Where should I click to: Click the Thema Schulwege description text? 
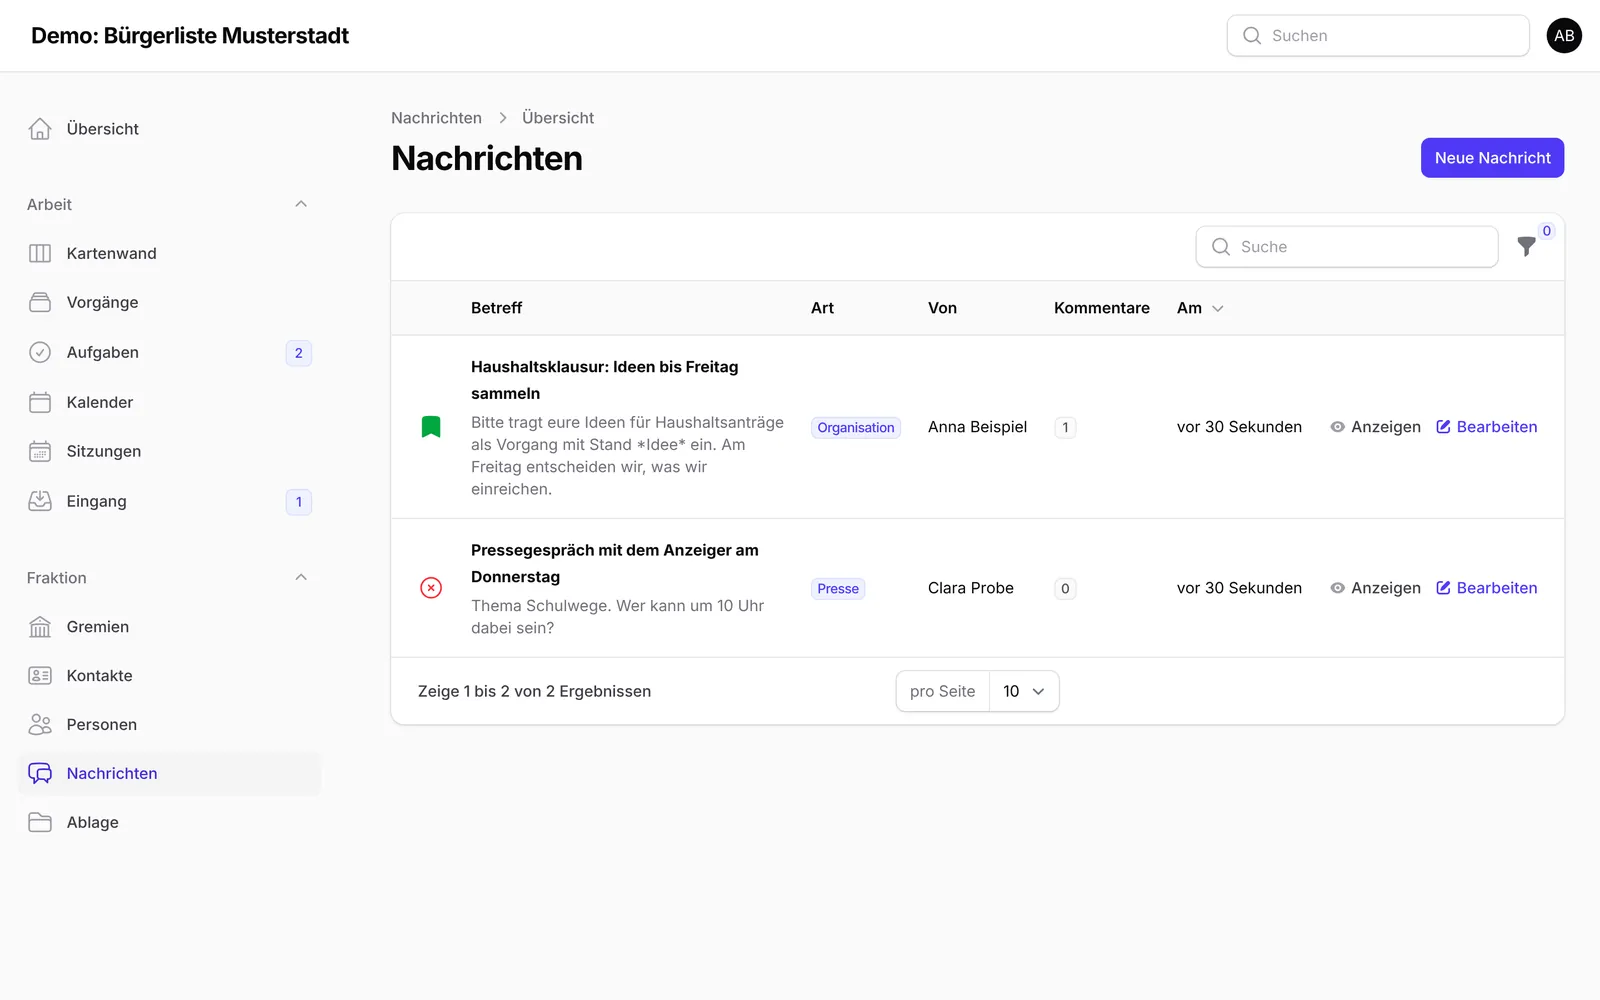pyautogui.click(x=618, y=617)
